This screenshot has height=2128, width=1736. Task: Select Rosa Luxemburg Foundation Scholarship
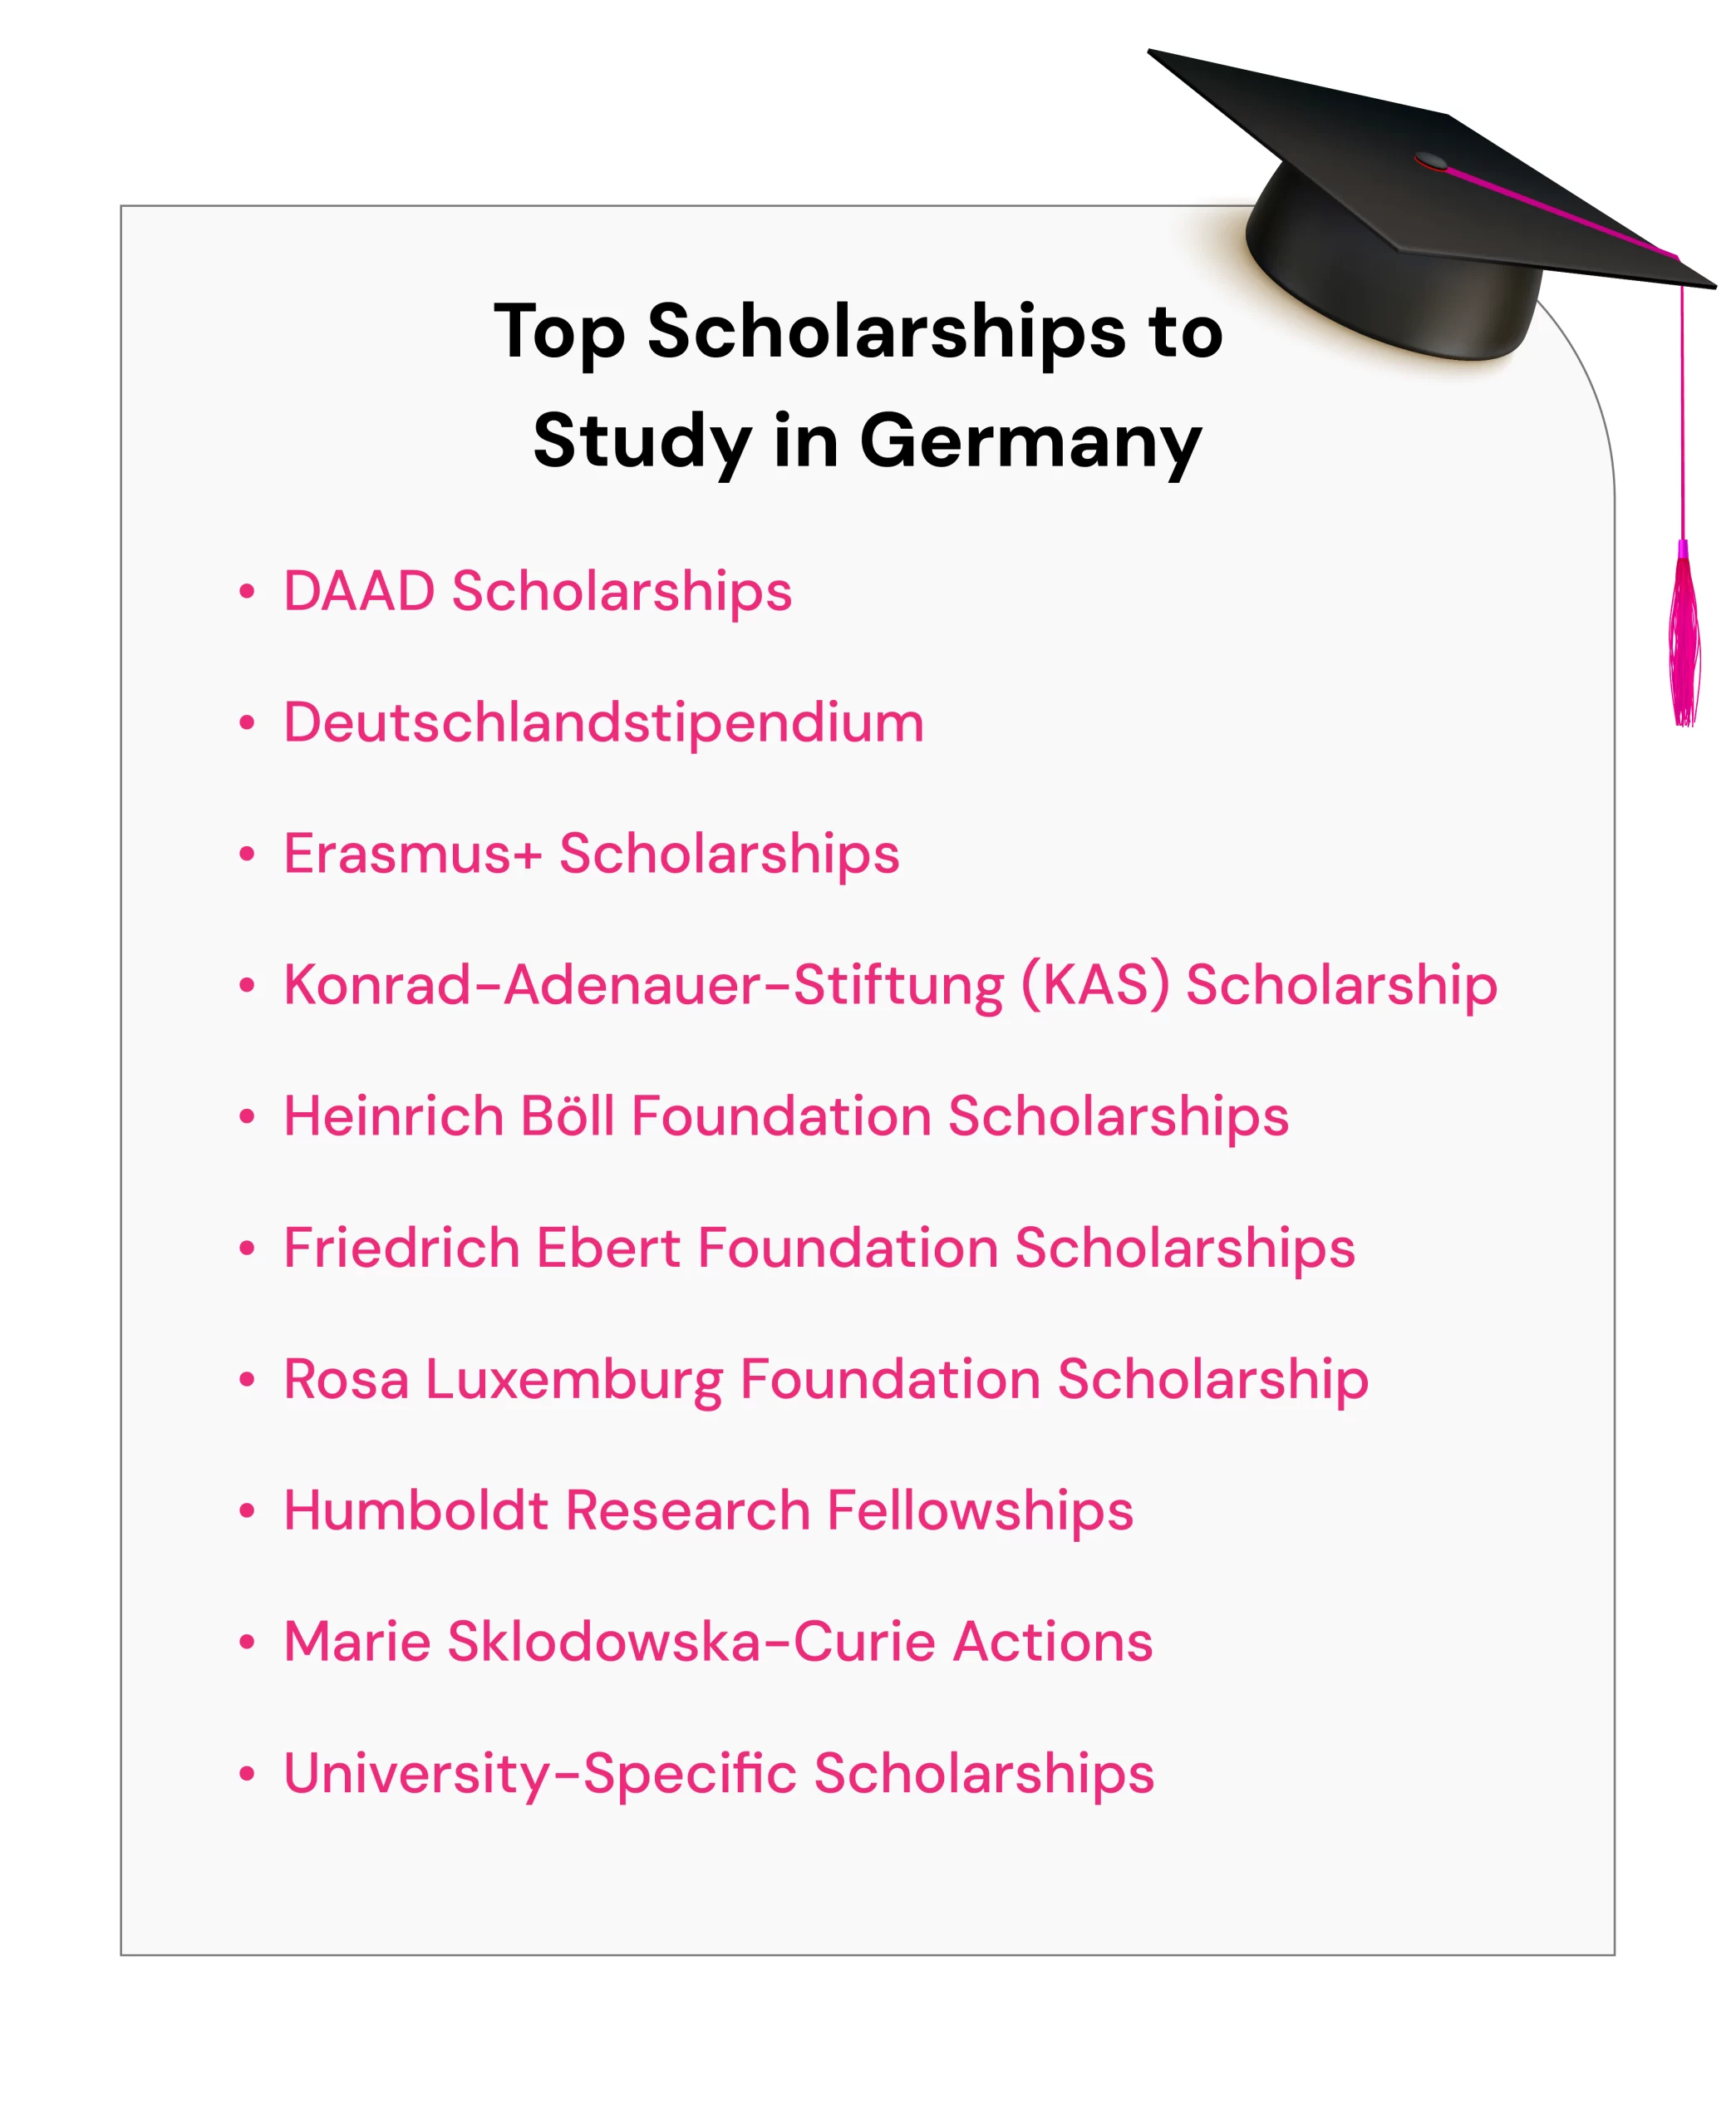point(826,1379)
